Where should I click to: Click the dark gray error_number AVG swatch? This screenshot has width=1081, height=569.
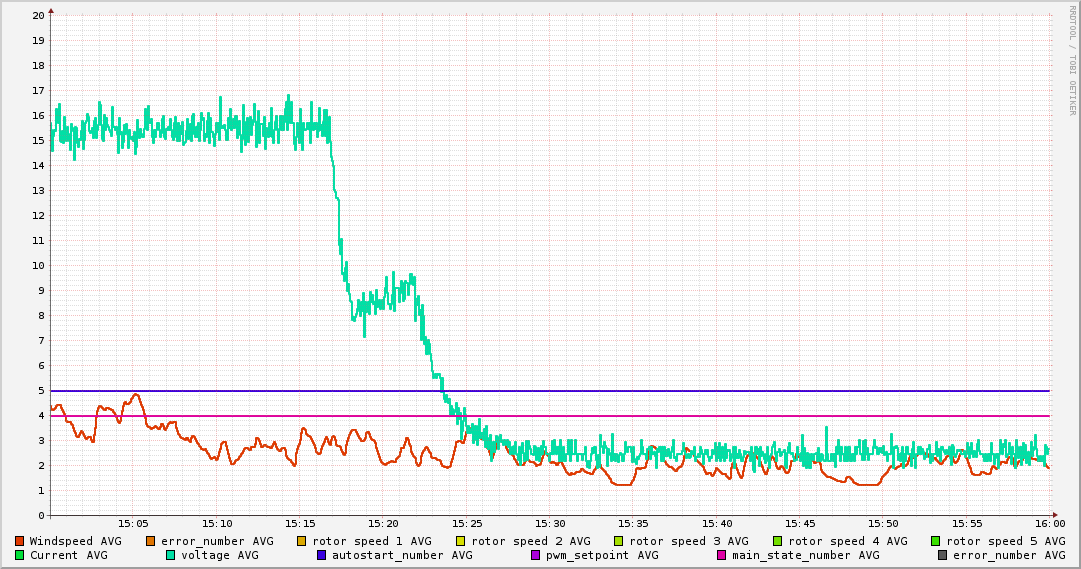tap(943, 555)
